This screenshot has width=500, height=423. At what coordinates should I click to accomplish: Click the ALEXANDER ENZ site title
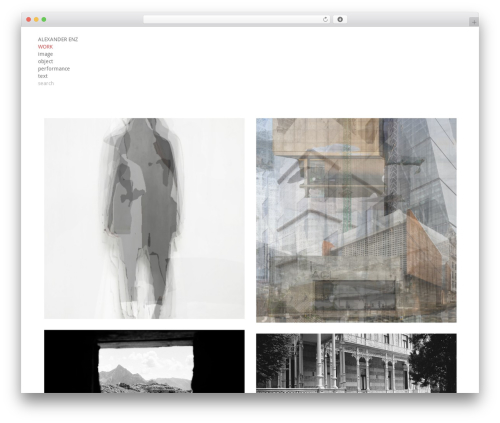[x=58, y=39]
